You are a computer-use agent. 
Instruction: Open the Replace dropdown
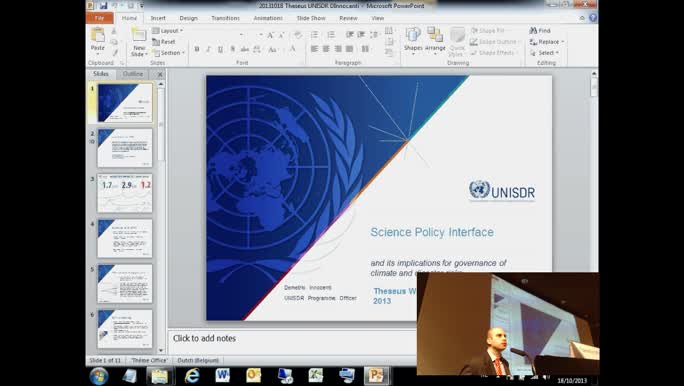click(x=547, y=42)
